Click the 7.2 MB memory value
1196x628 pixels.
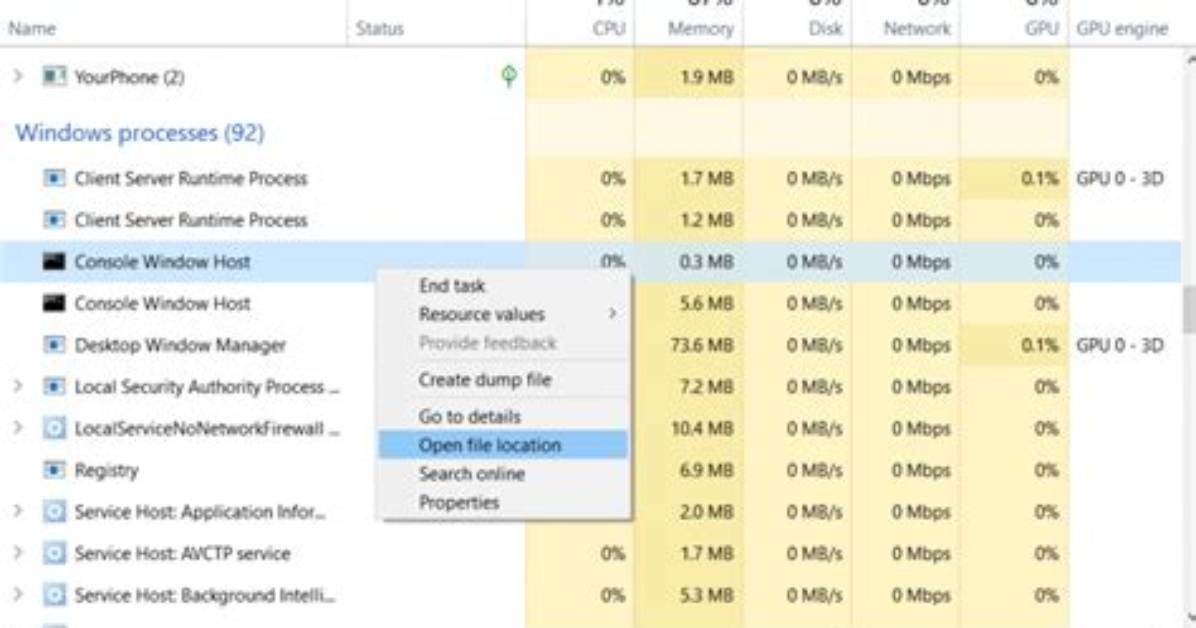(x=706, y=387)
